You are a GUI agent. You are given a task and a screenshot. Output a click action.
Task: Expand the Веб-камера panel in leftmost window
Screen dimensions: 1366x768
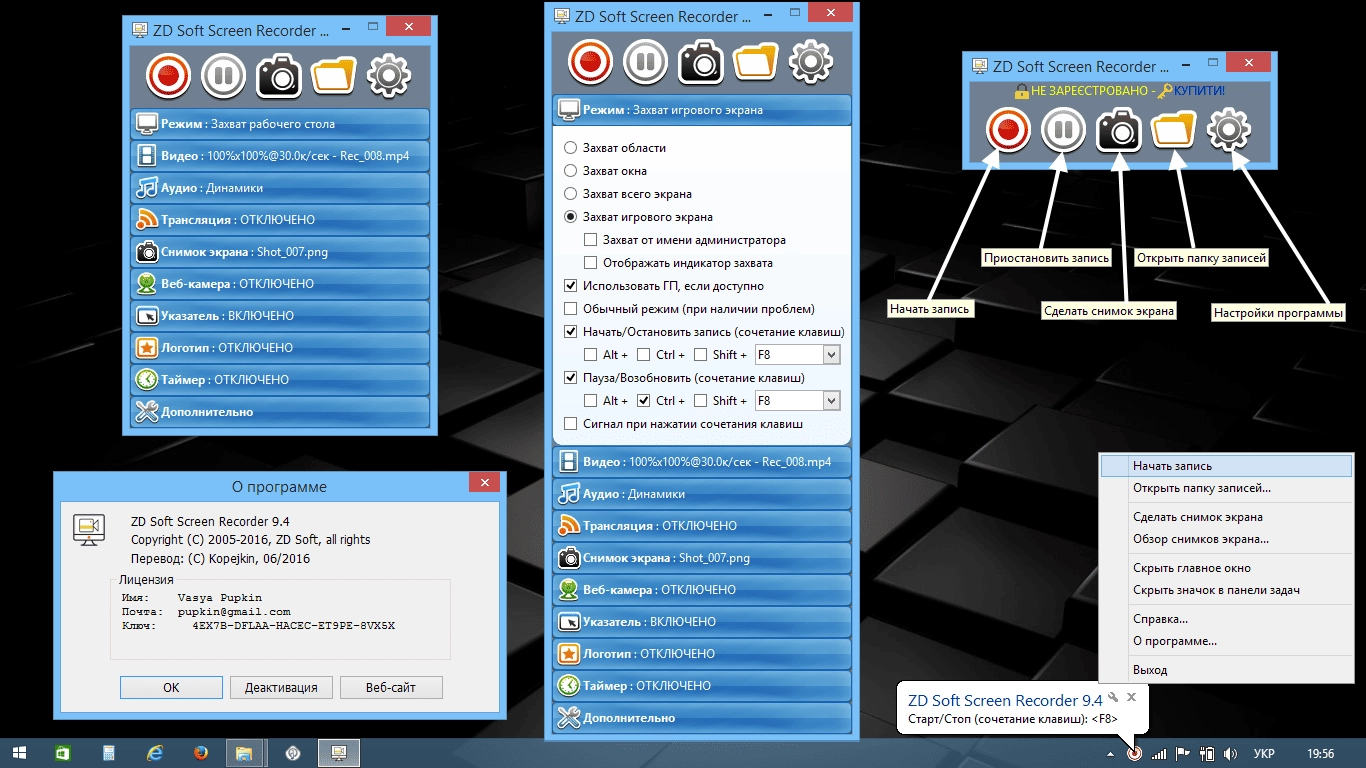coord(280,284)
